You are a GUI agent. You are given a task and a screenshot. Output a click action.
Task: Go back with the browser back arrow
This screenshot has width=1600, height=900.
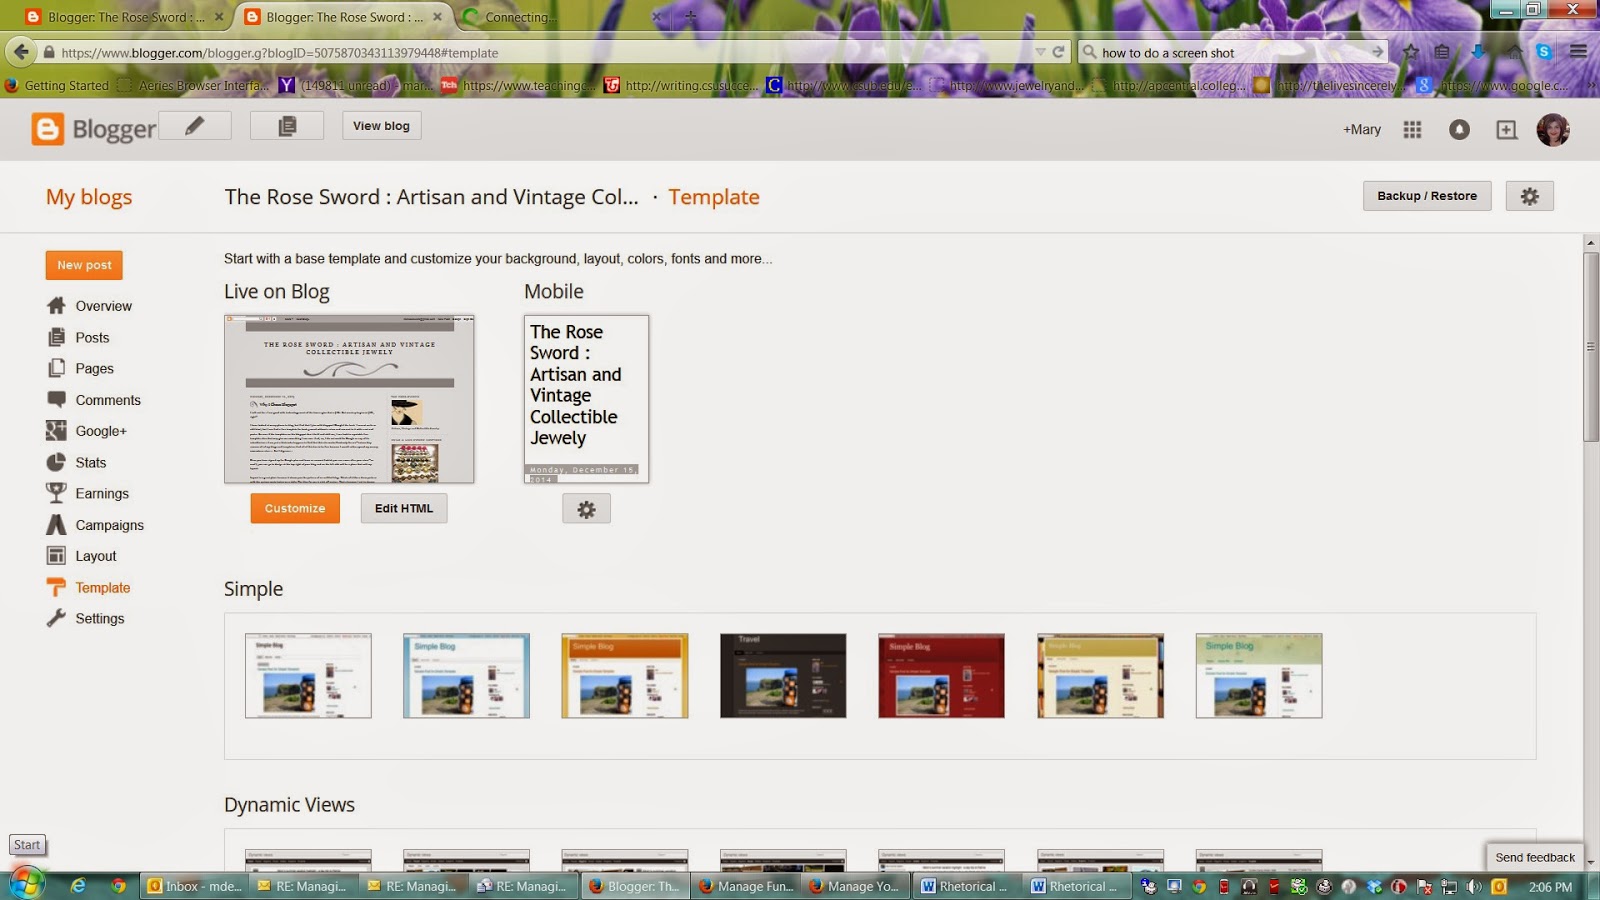(21, 52)
